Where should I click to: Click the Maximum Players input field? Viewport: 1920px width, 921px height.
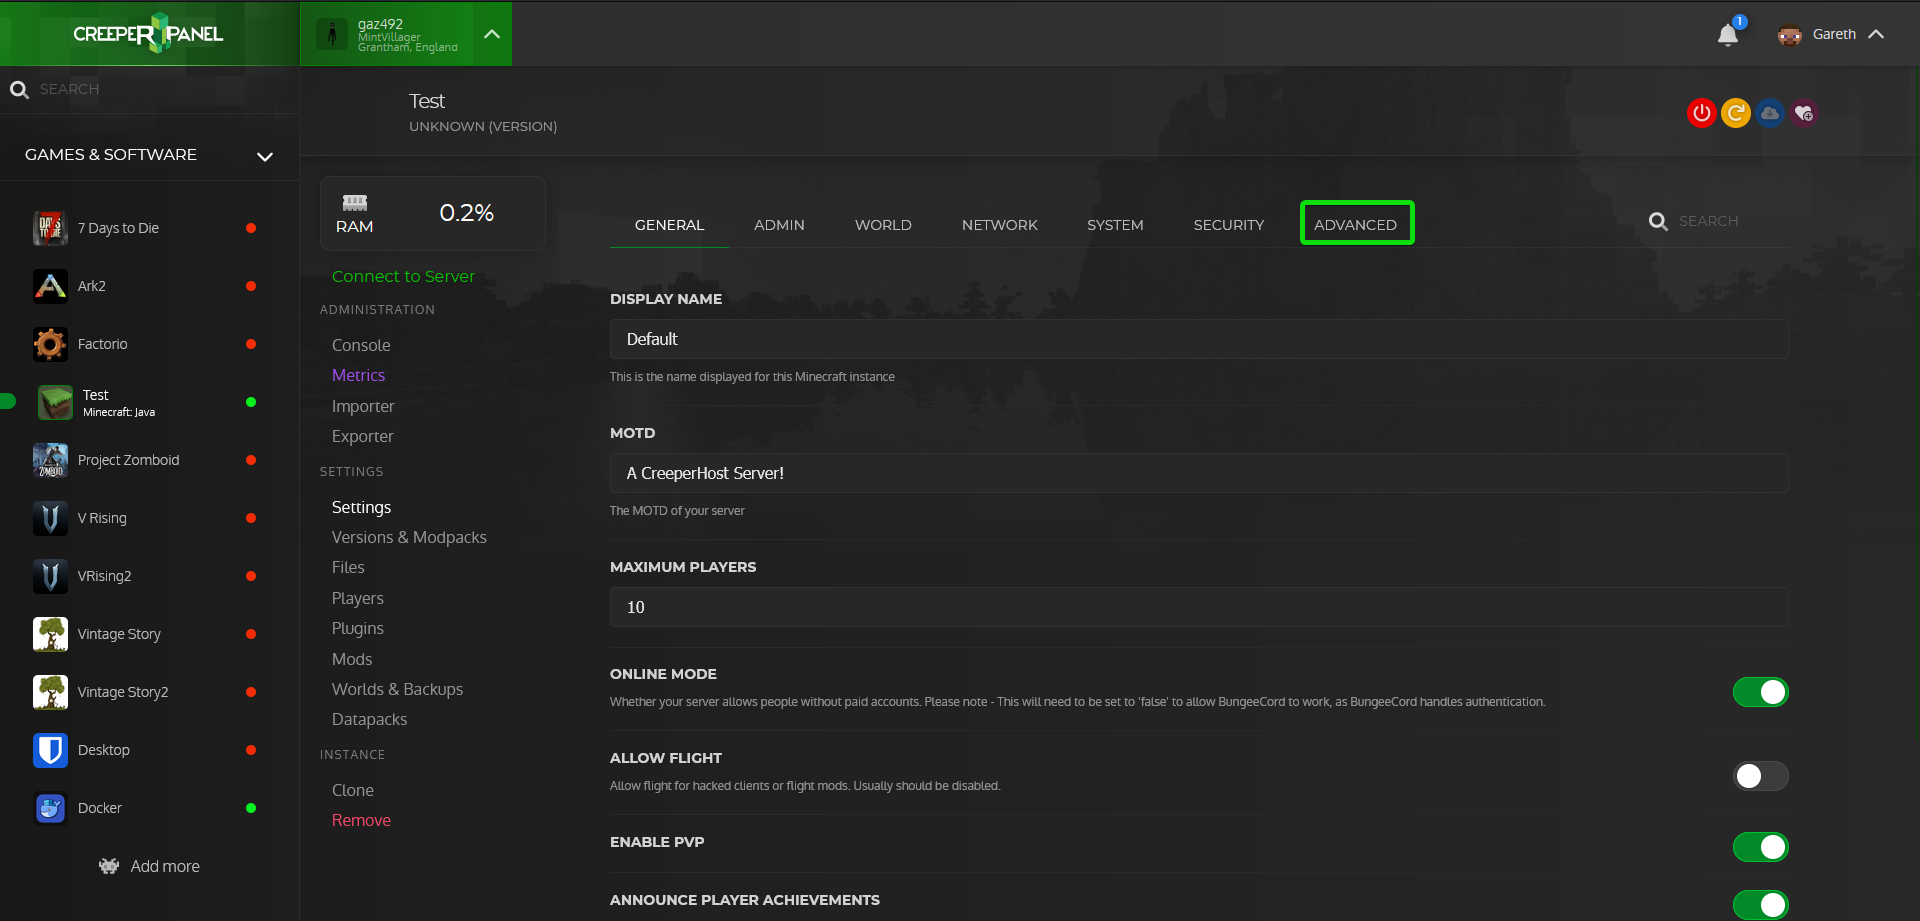click(x=1199, y=607)
